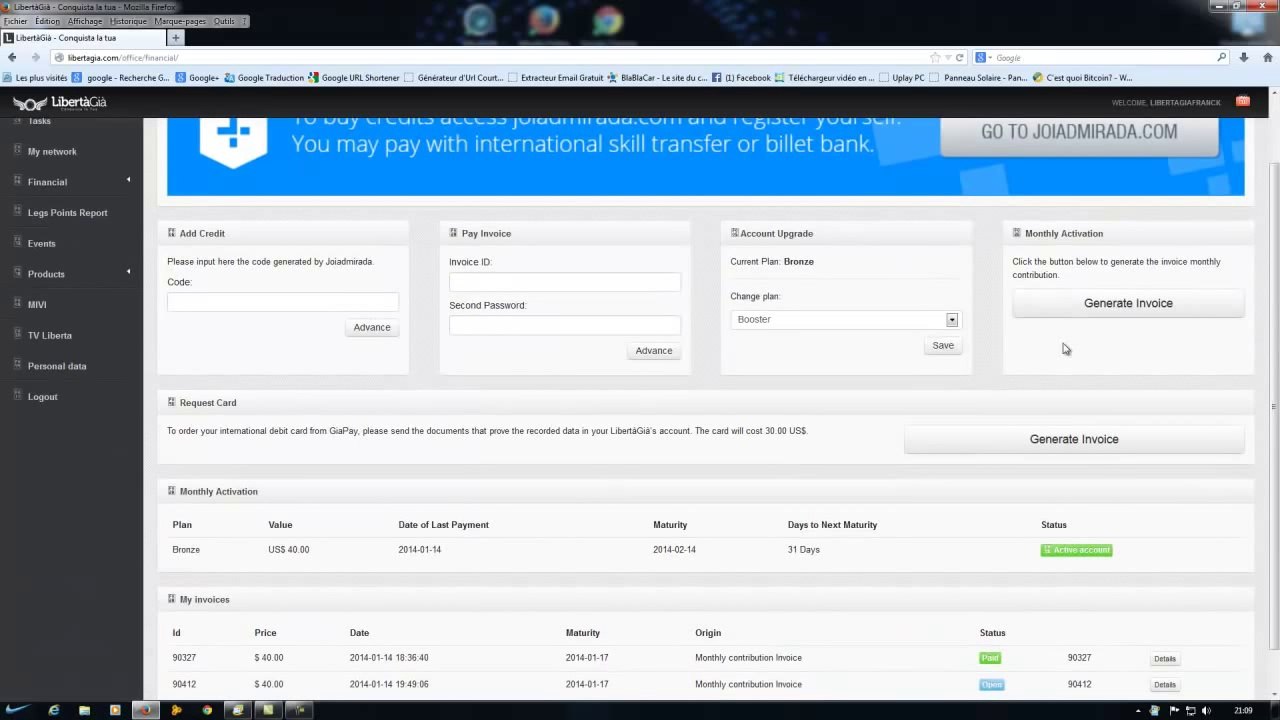Expand the Products sidebar submenu arrow
This screenshot has height=720, width=1280.
(128, 272)
